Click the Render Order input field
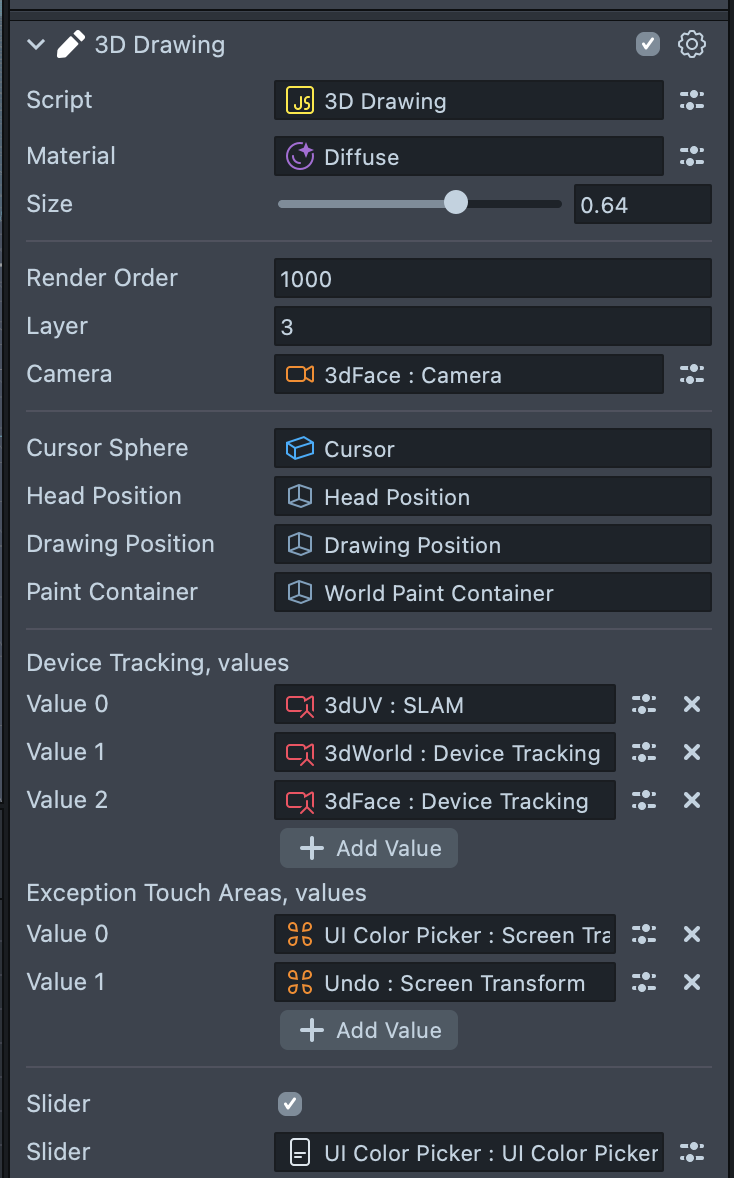 coord(492,278)
